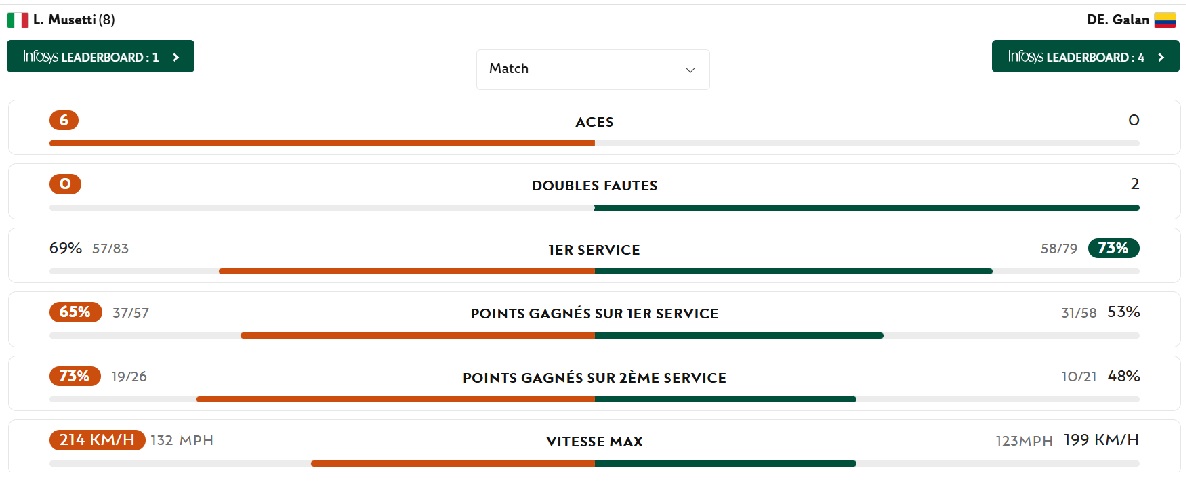The width and height of the screenshot is (1186, 490).
Task: Click the Italian flag icon beside L. Musetti
Action: point(18,19)
